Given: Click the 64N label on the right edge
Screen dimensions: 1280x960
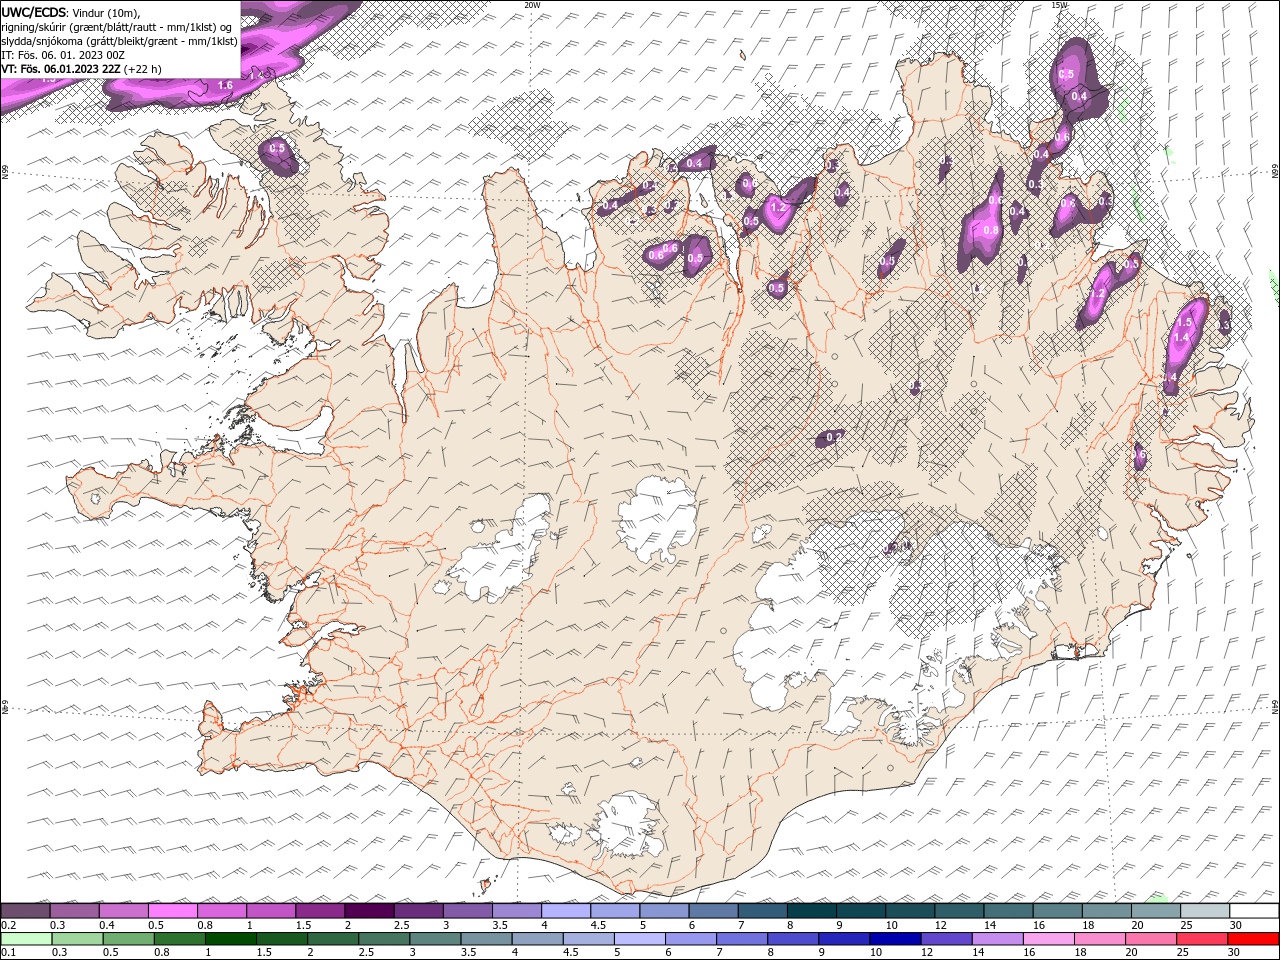Looking at the screenshot, I should pos(1275,706).
